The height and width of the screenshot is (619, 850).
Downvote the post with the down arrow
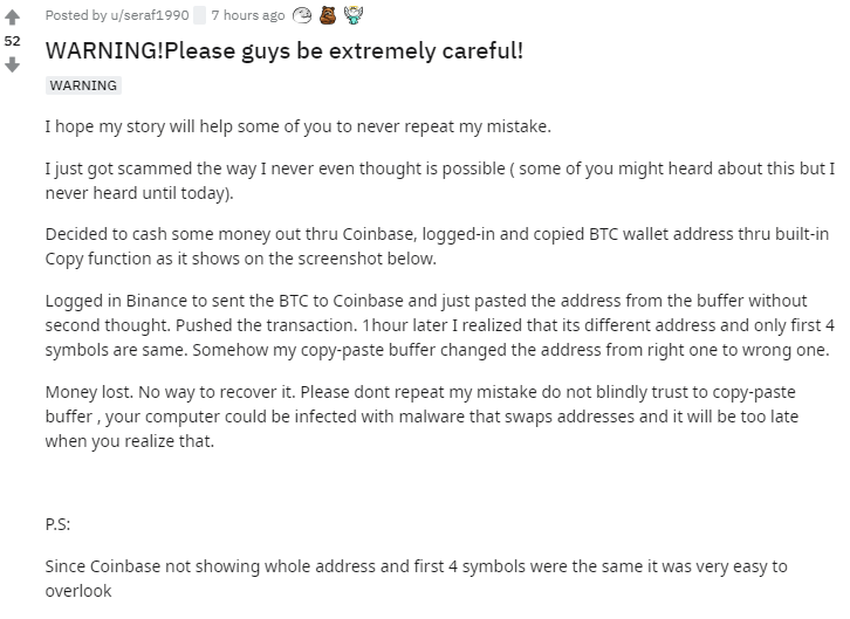click(12, 65)
